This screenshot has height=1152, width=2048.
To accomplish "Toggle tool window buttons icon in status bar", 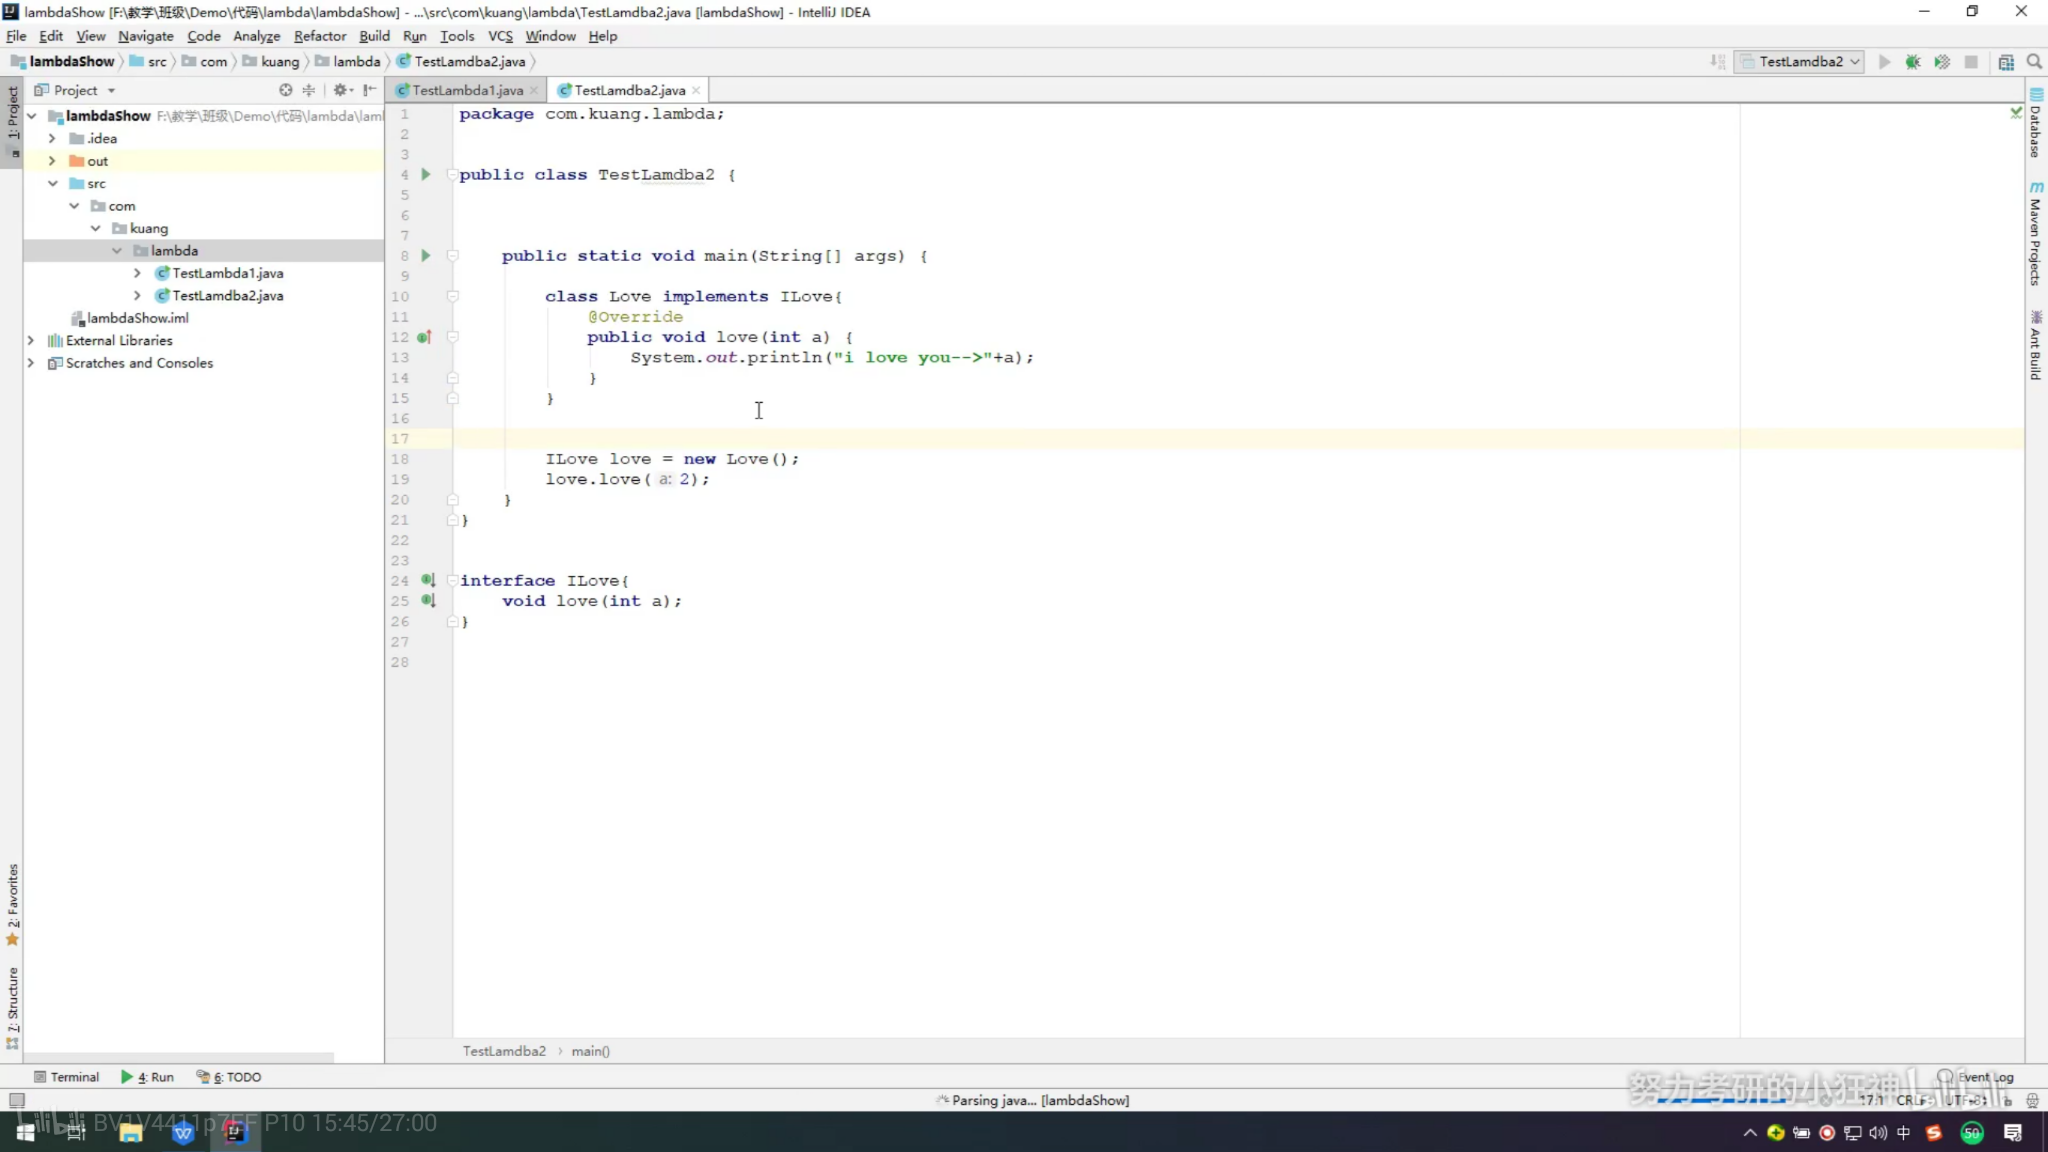I will click(16, 1100).
